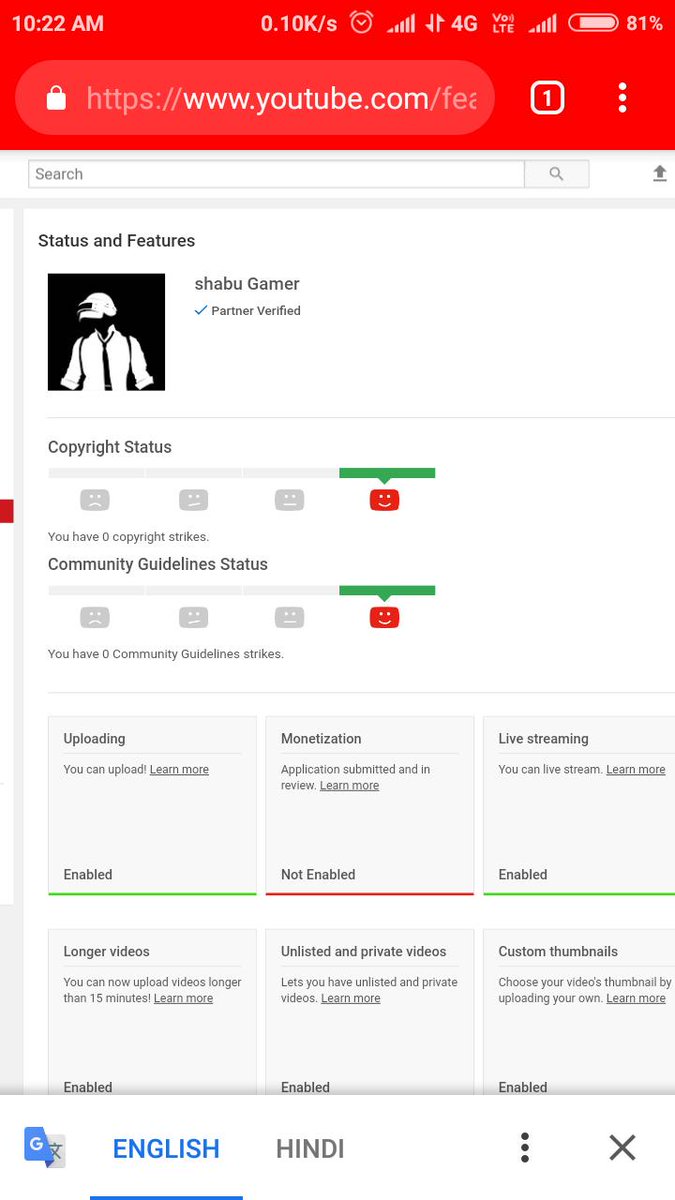Screen dimensions: 675x1200
Task: Click the Partner Verified checkmark icon
Action: click(x=200, y=311)
